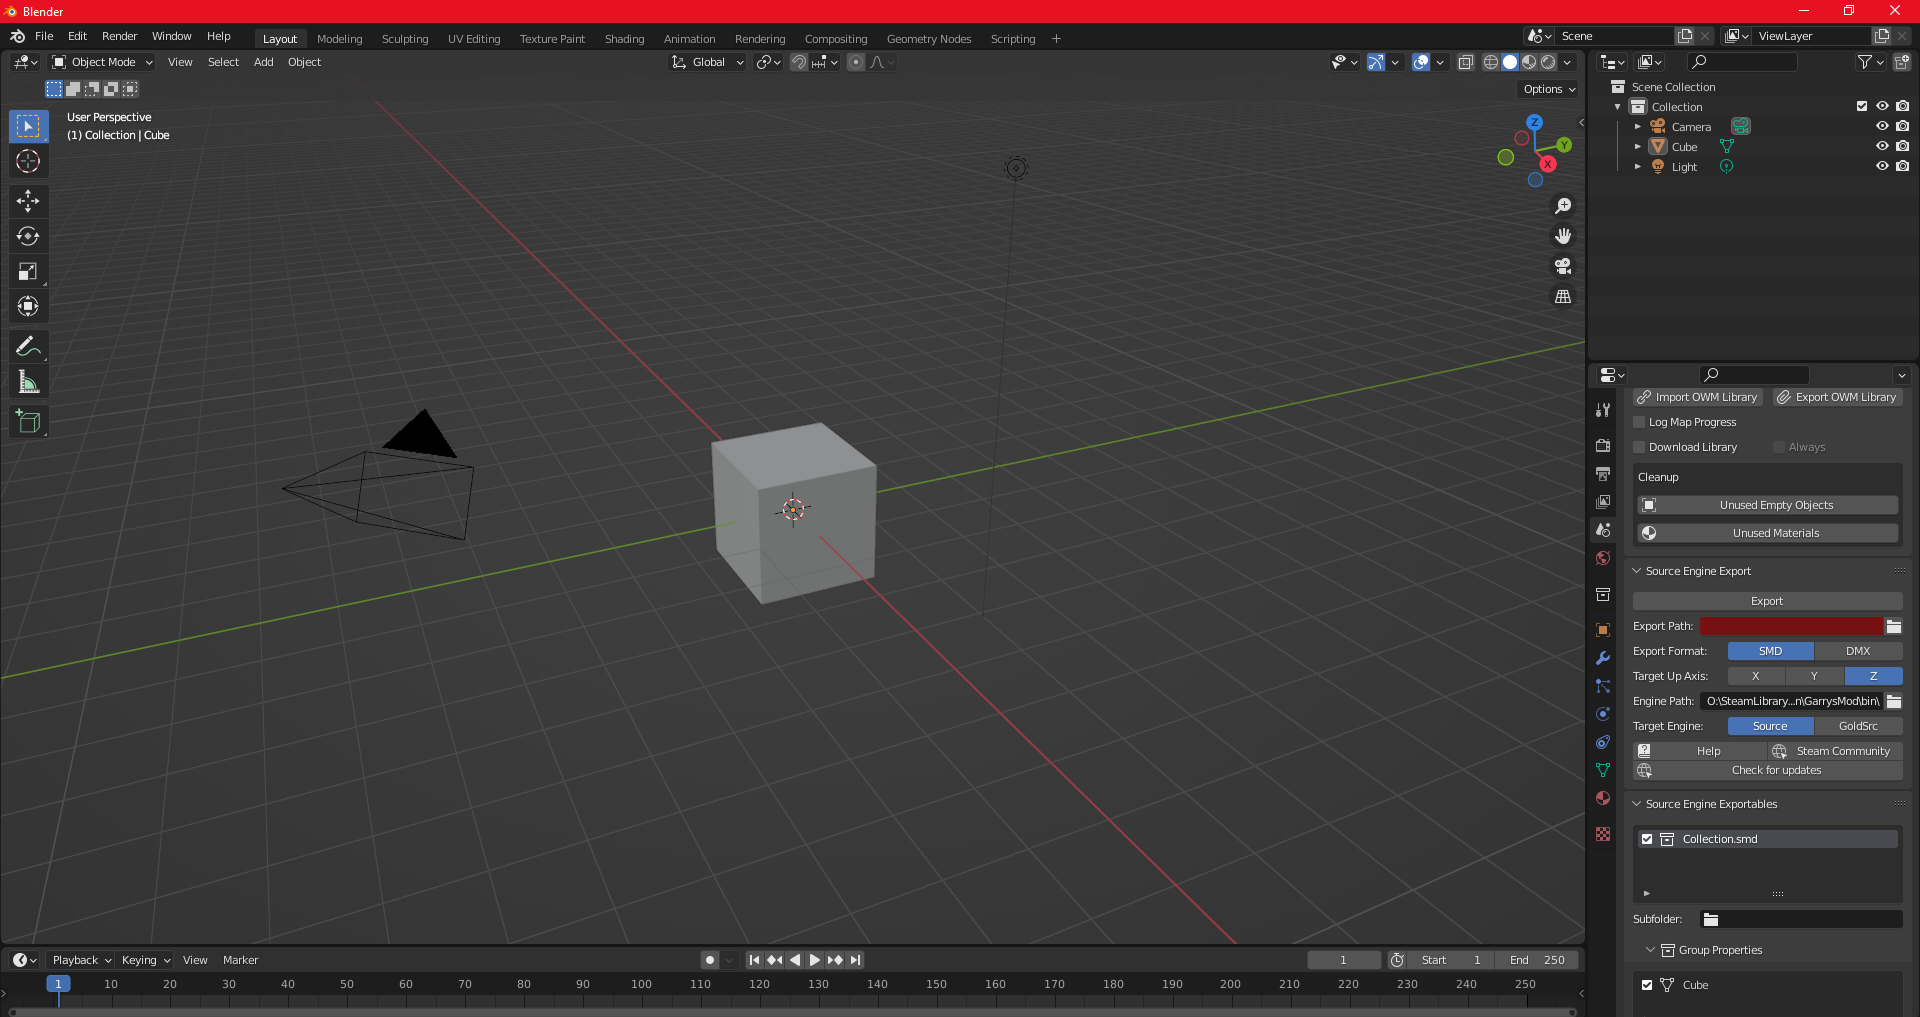
Task: Open the Object Mode dropdown
Action: [103, 62]
